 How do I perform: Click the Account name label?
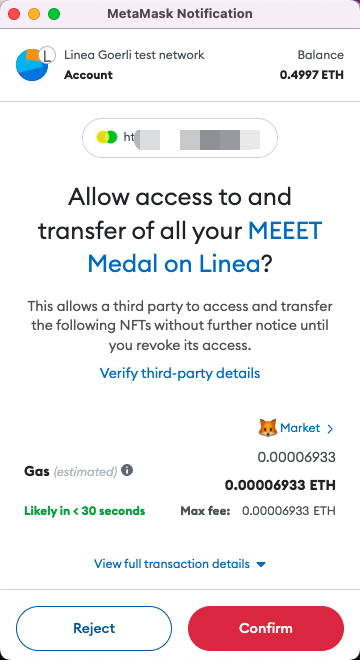[x=88, y=75]
